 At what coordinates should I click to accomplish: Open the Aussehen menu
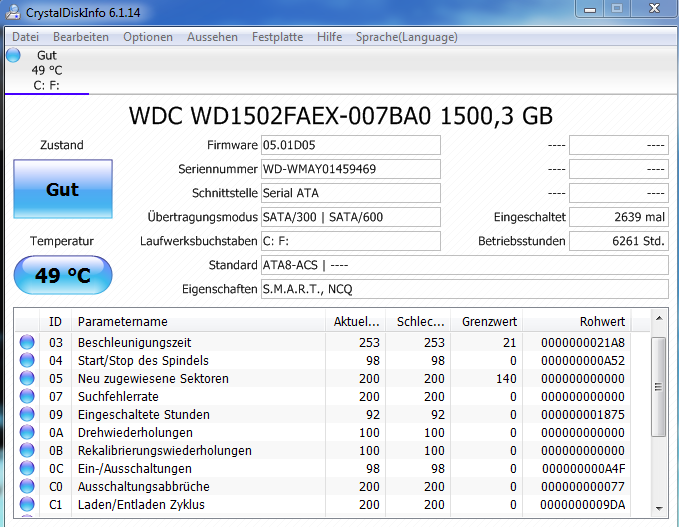coord(212,37)
